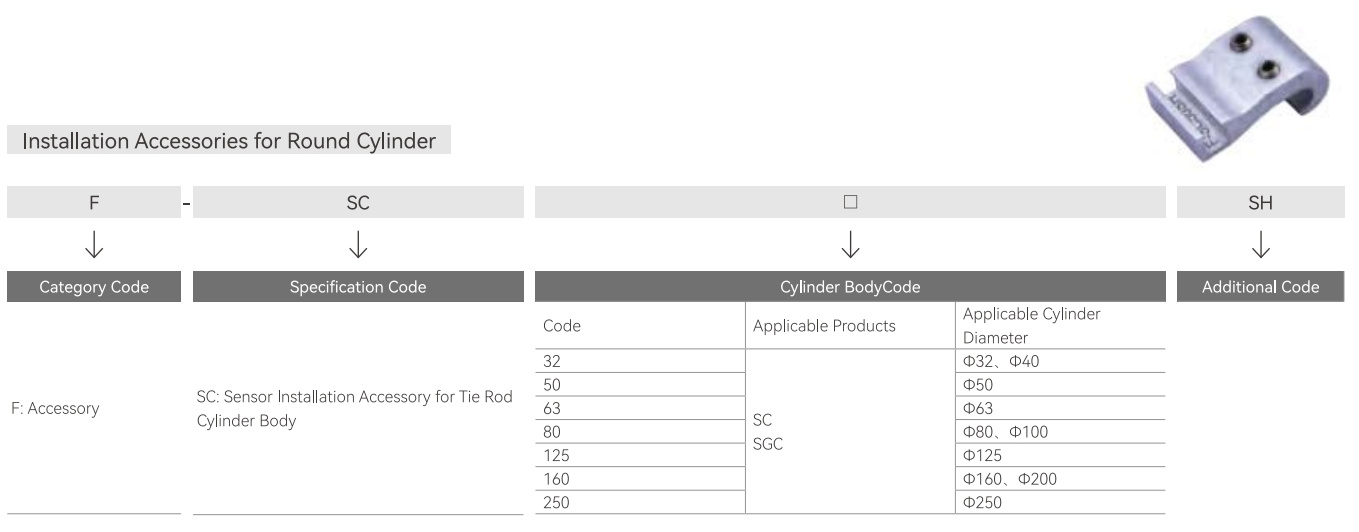This screenshot has height=532, width=1359.
Task: Select code 32 table row
Action: [x=850, y=361]
